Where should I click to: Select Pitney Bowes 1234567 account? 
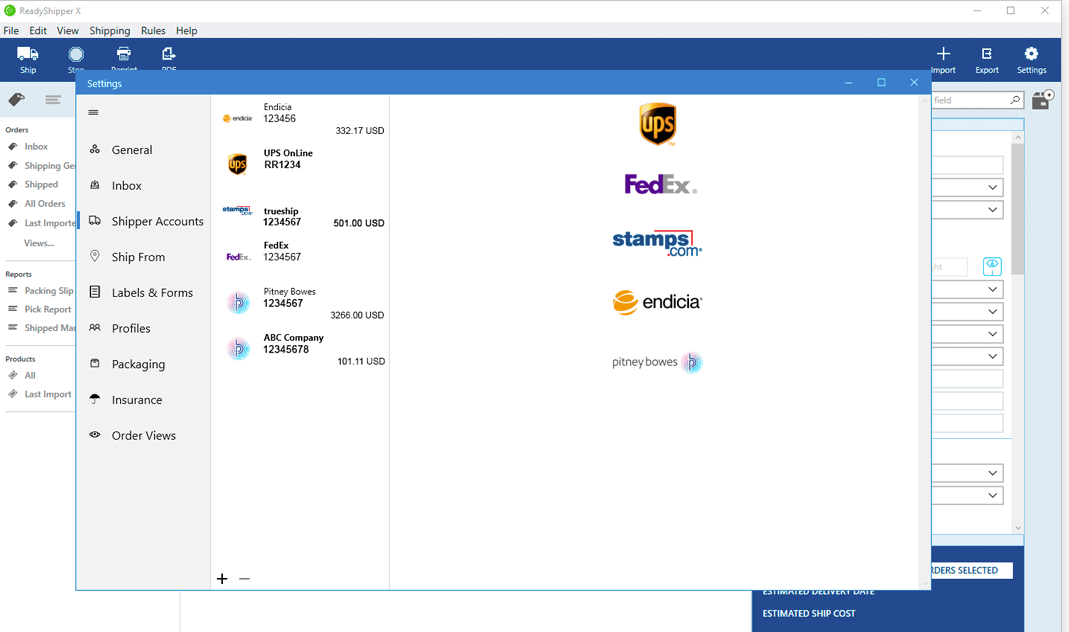point(301,301)
